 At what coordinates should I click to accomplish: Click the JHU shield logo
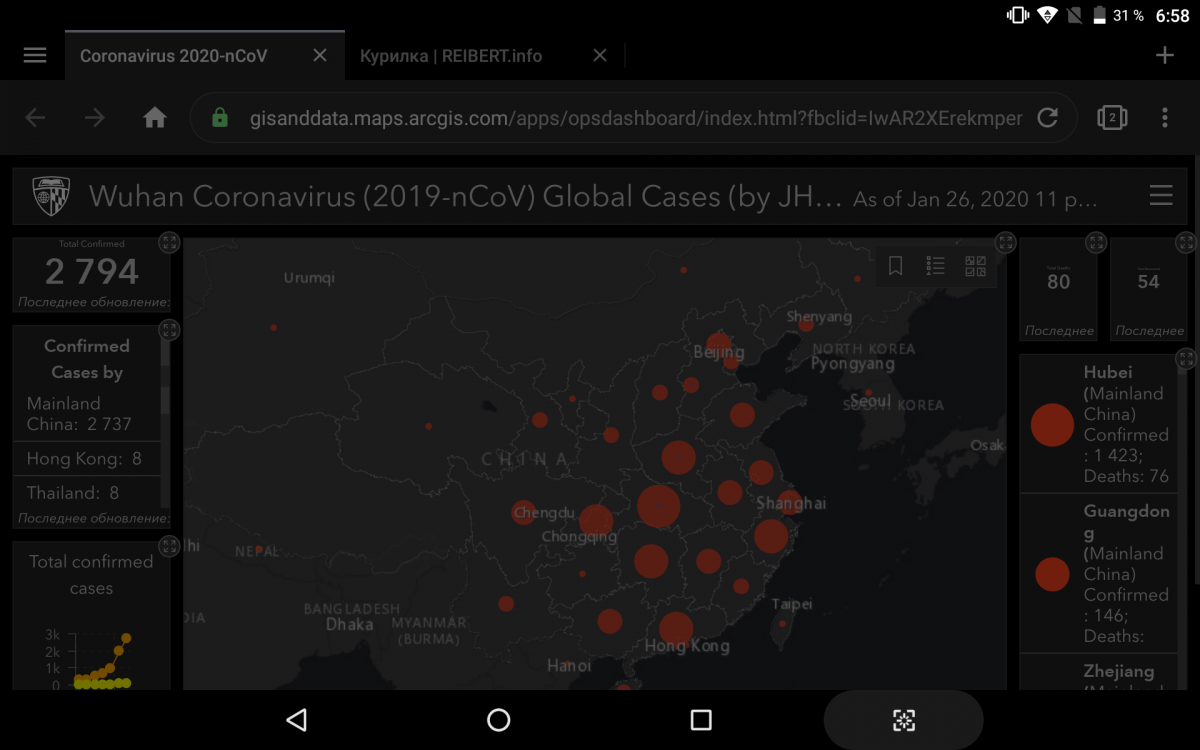(52, 196)
